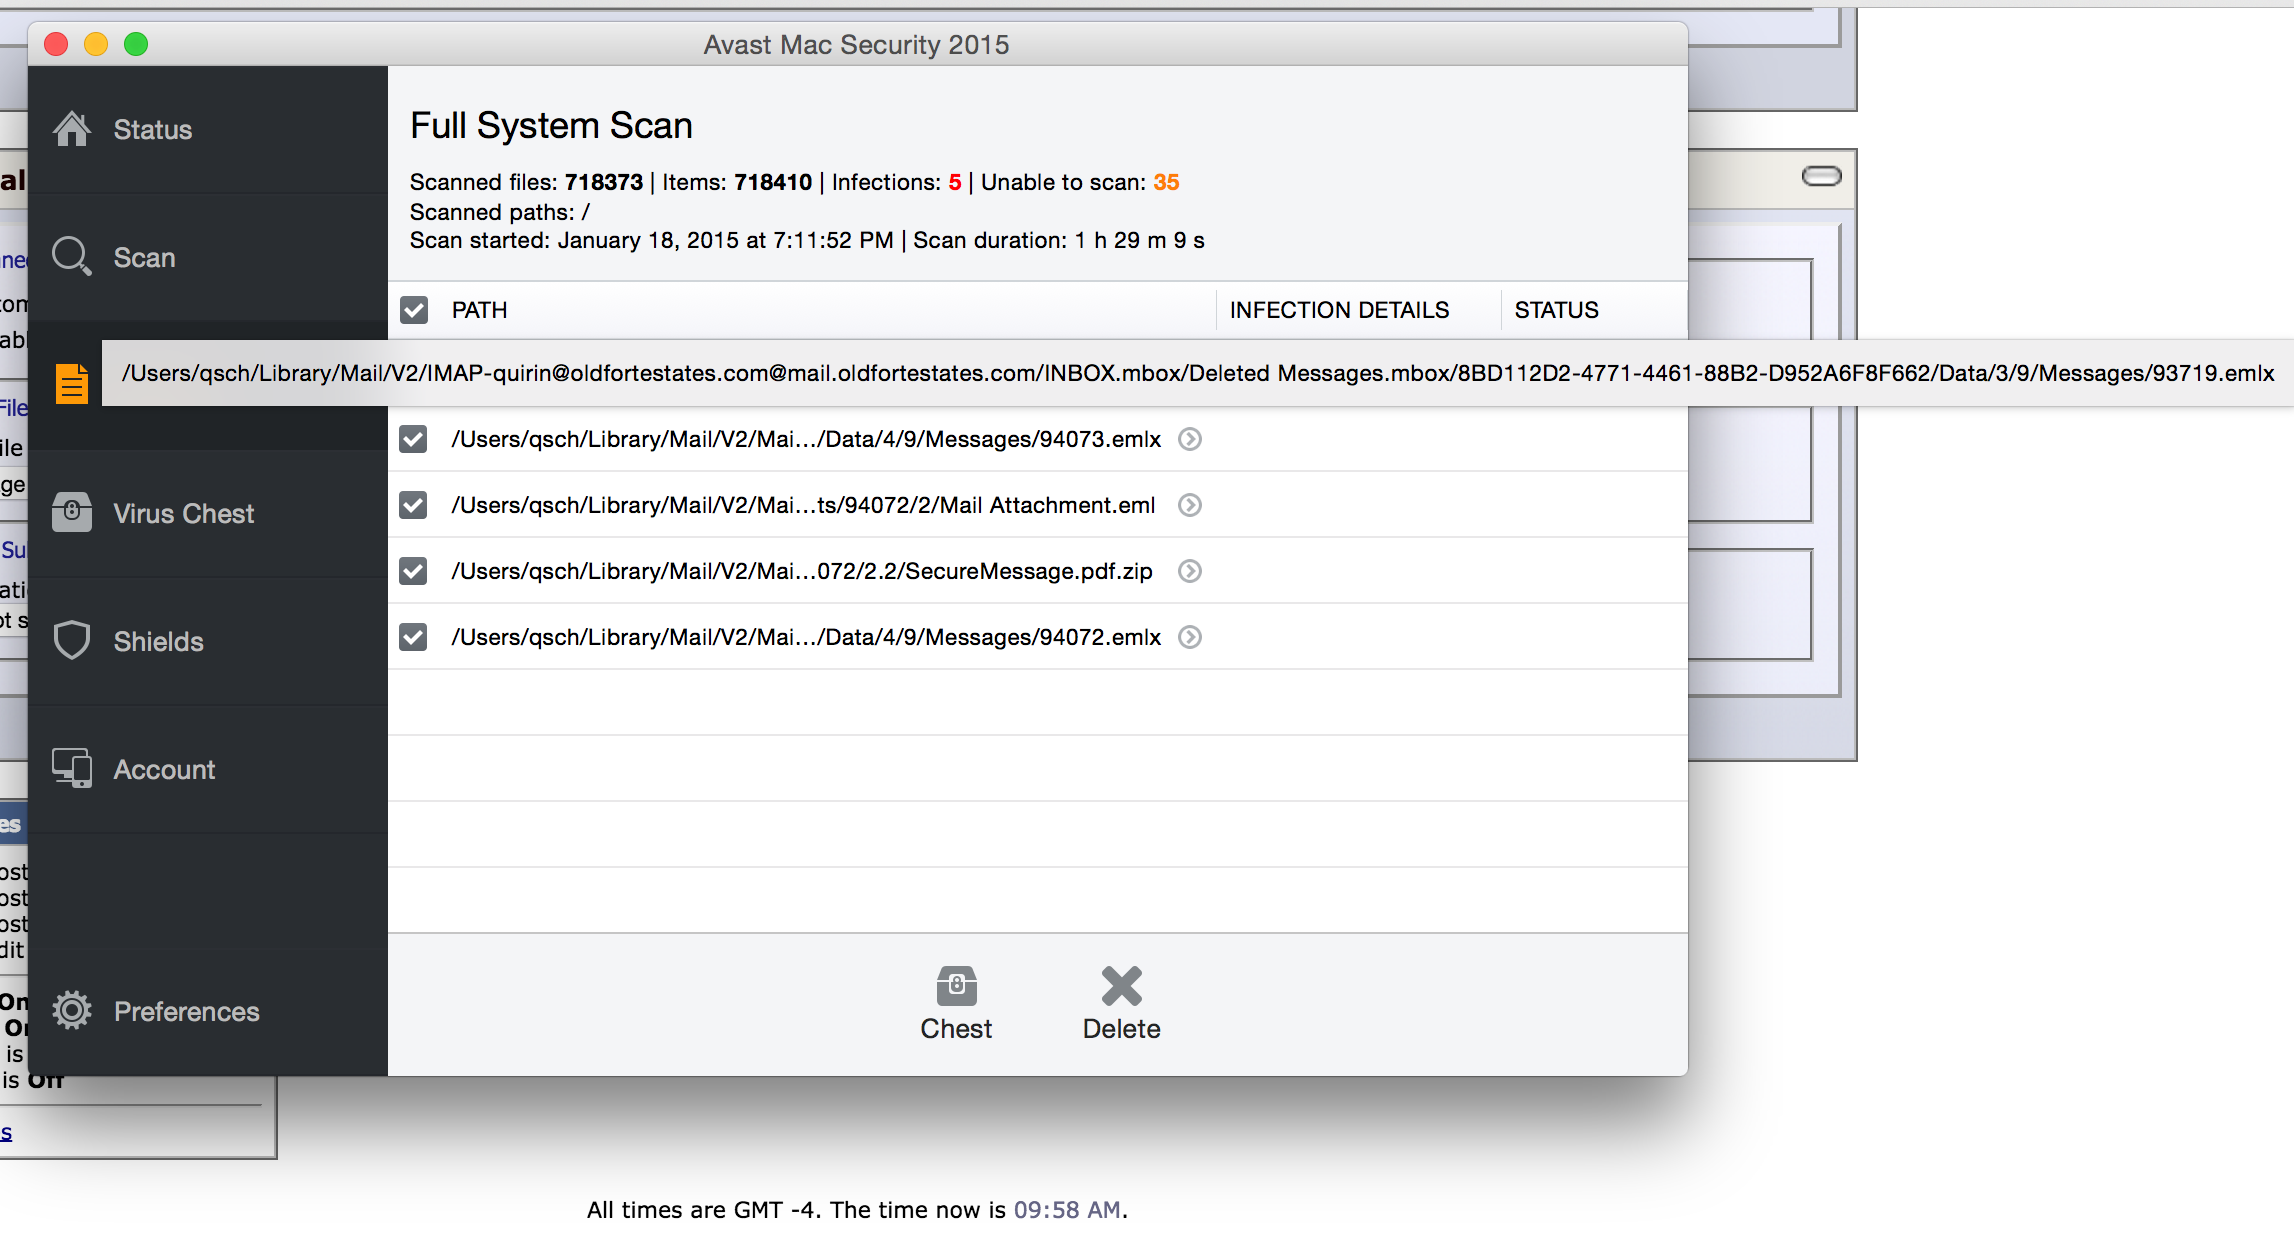The width and height of the screenshot is (2294, 1240).
Task: Click the Shields shield icon
Action: point(72,641)
